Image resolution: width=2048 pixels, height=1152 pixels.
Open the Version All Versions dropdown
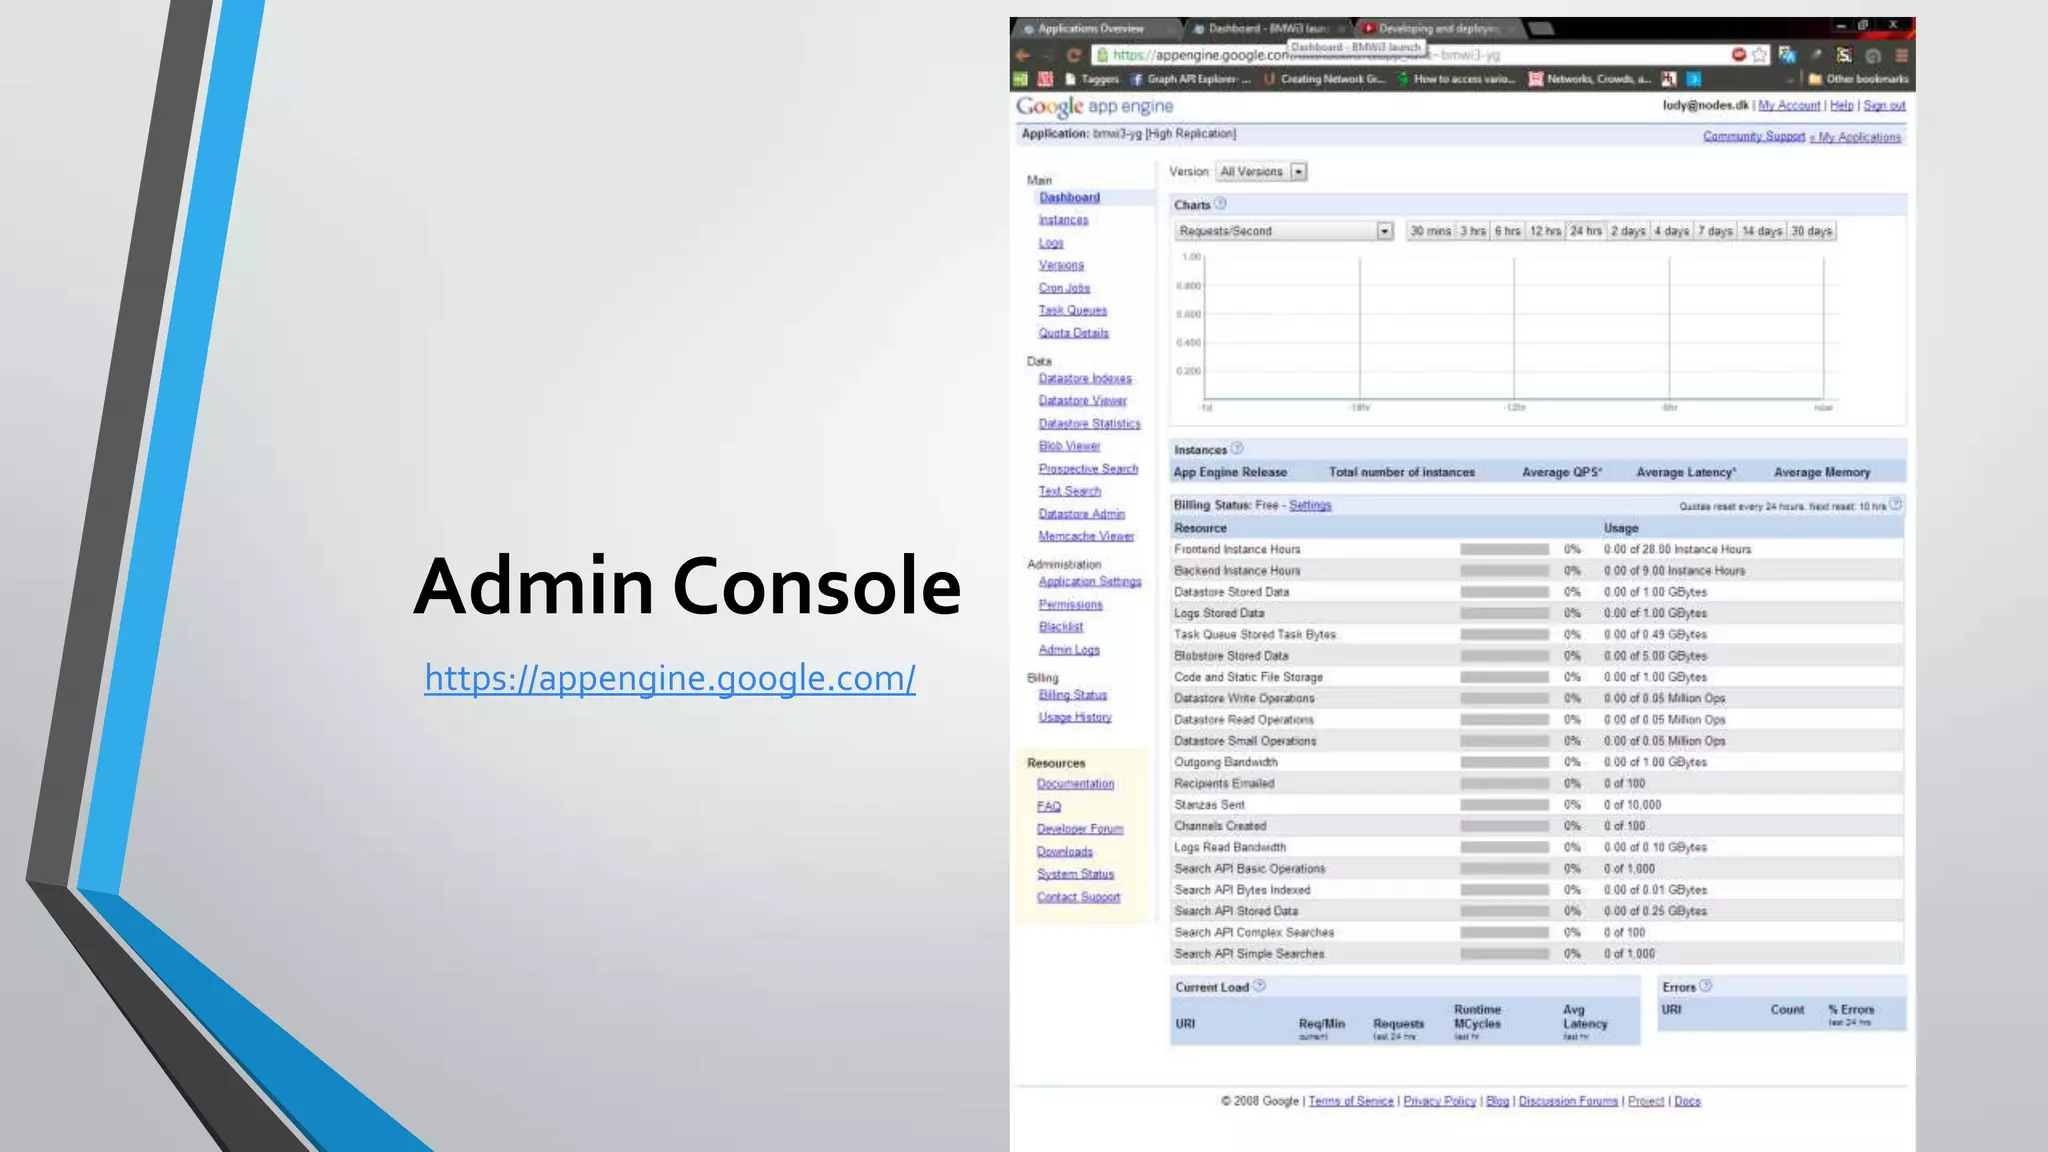[1261, 172]
